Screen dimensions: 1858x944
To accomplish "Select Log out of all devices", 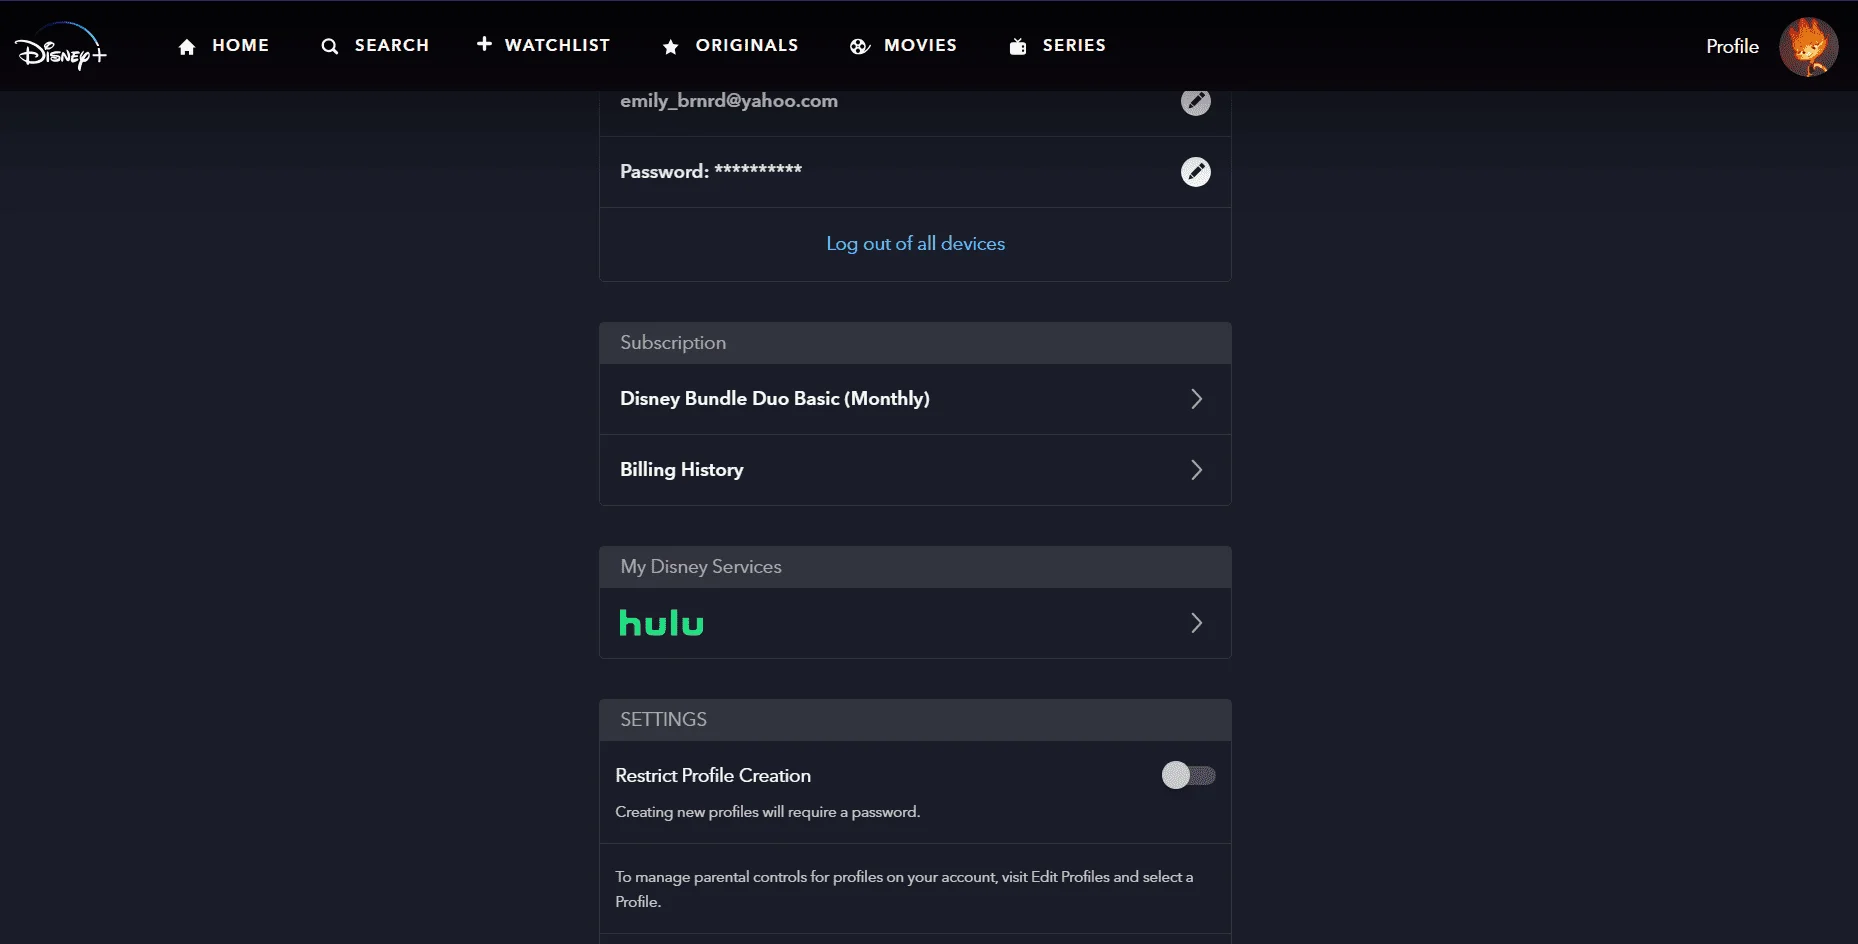I will tap(915, 243).
